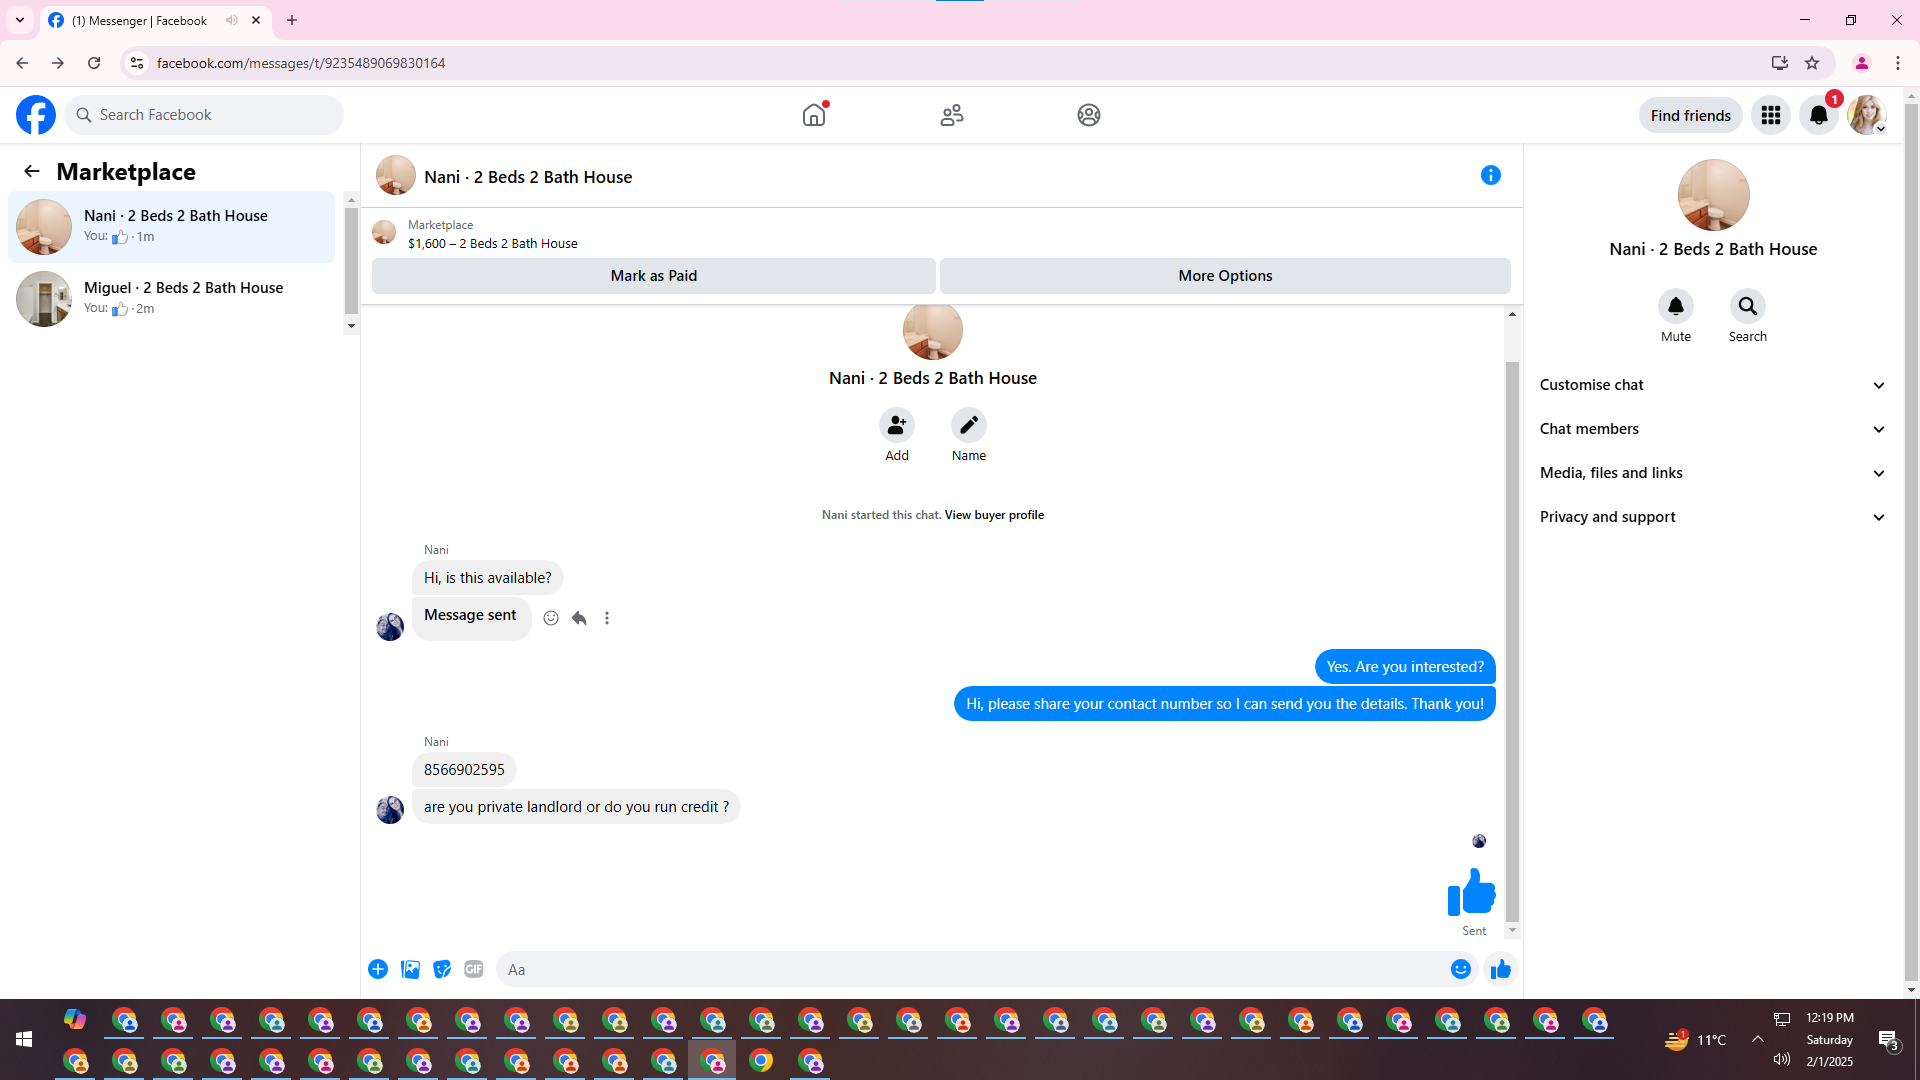This screenshot has height=1080, width=1920.
Task: Mute this conversation
Action: tap(1676, 307)
